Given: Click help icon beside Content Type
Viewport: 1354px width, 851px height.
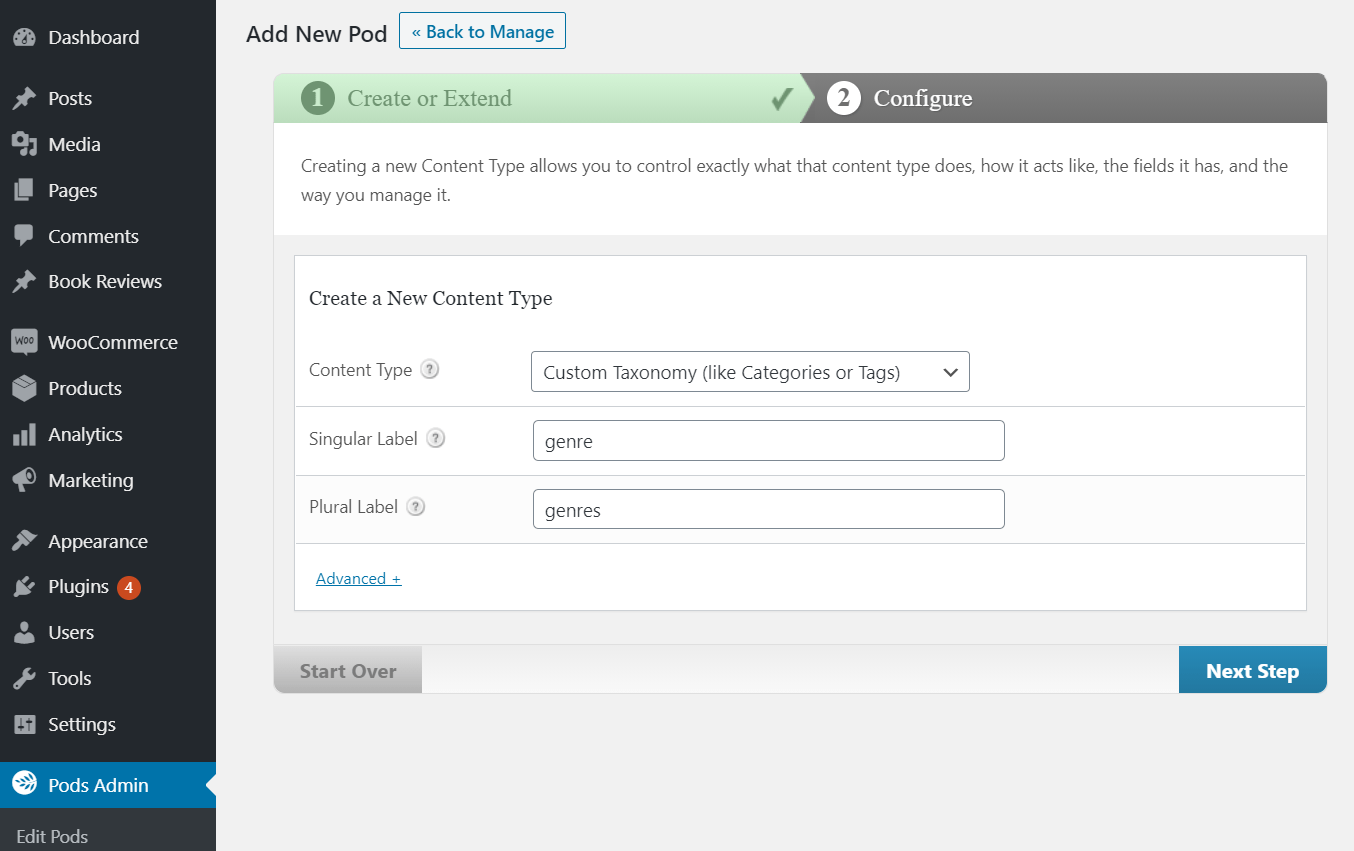Looking at the screenshot, I should tap(429, 369).
